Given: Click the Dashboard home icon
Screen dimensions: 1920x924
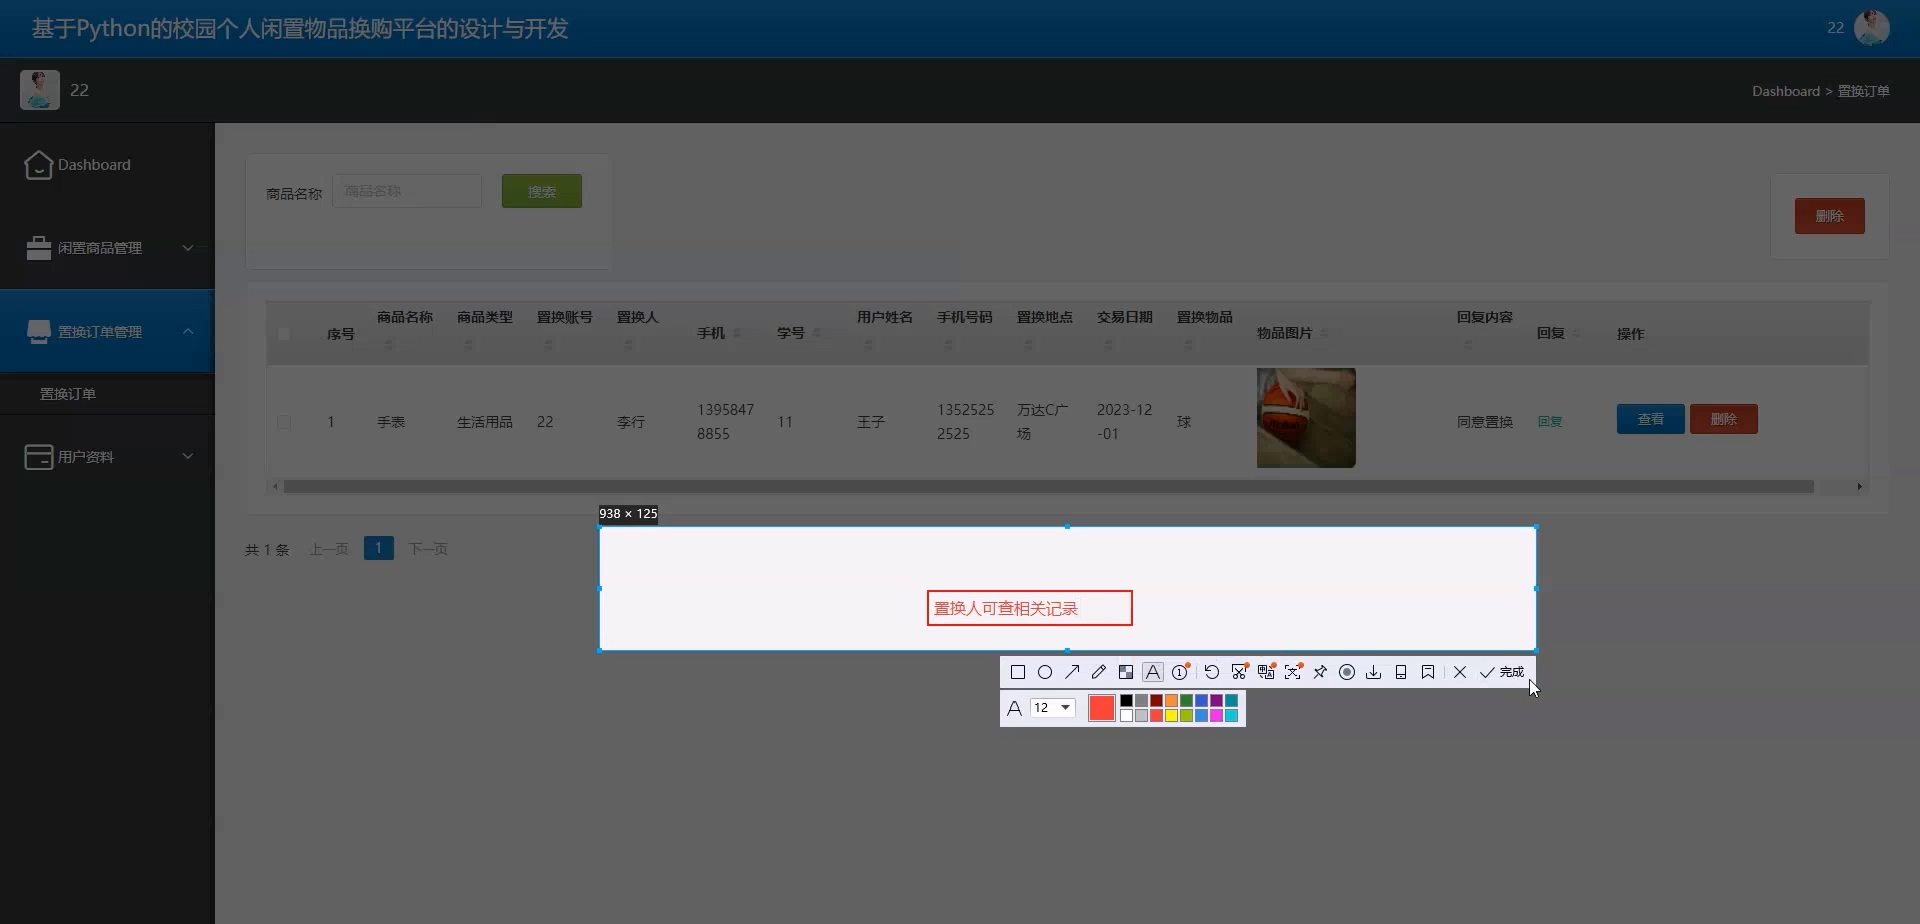Looking at the screenshot, I should point(38,165).
